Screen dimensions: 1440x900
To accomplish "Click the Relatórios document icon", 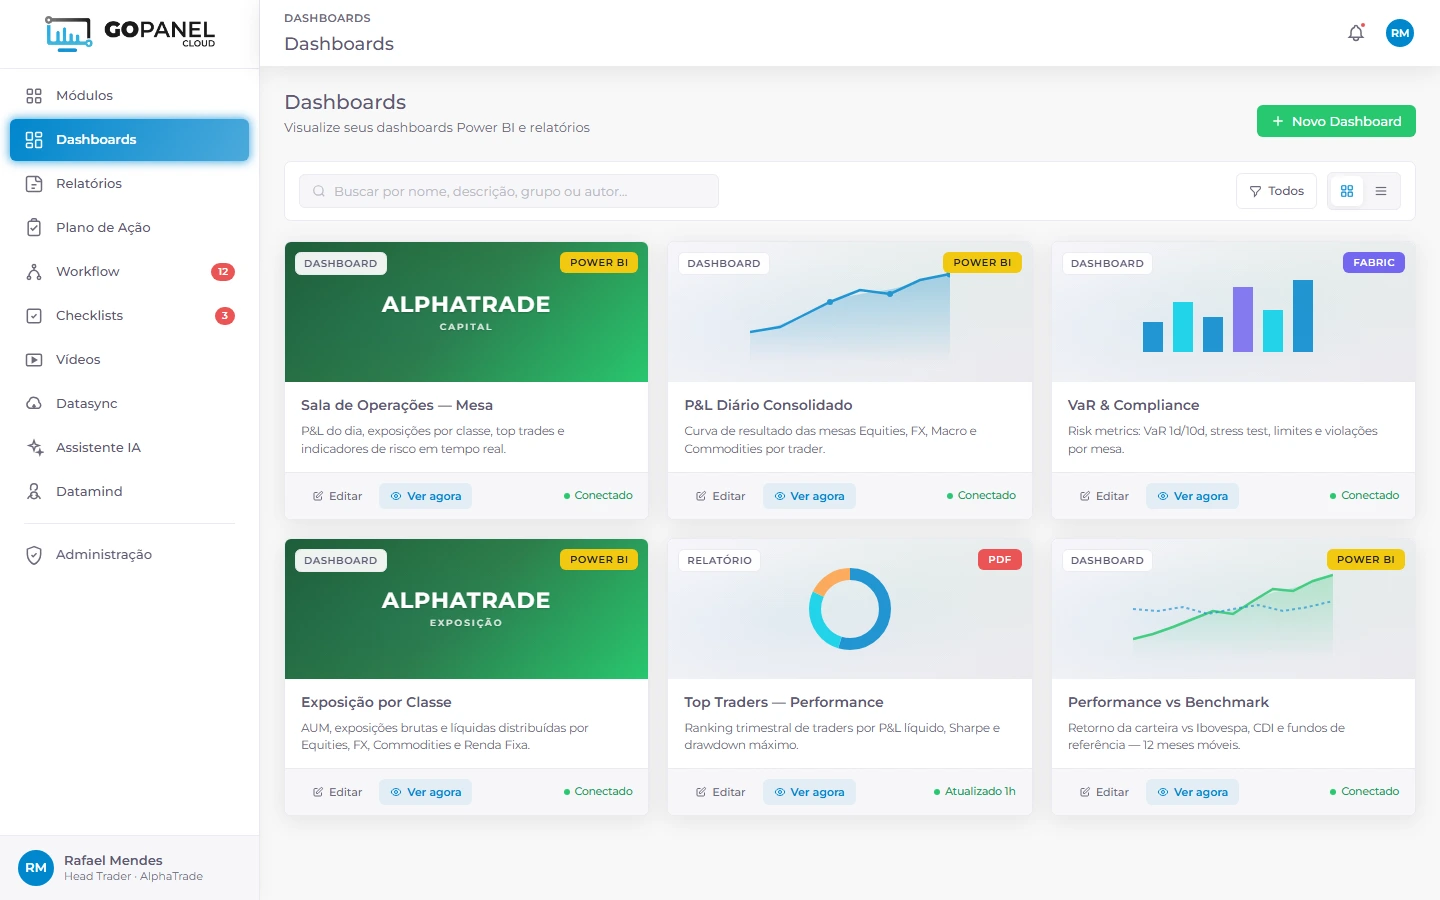I will pos(34,184).
